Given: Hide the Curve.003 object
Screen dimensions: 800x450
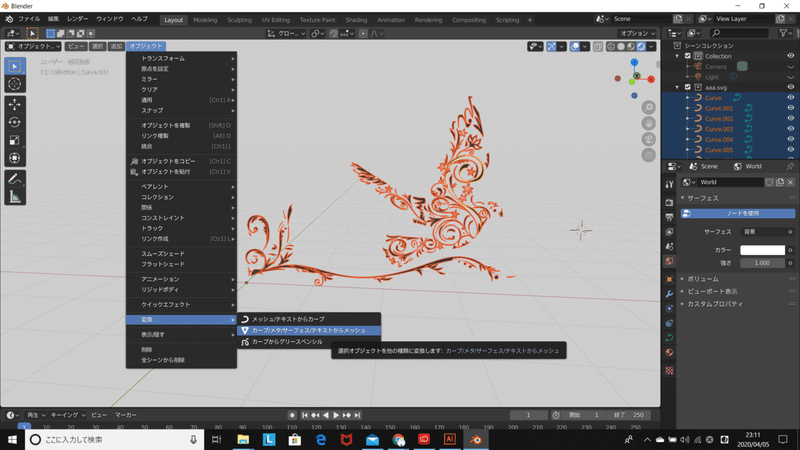Looking at the screenshot, I should (790, 129).
